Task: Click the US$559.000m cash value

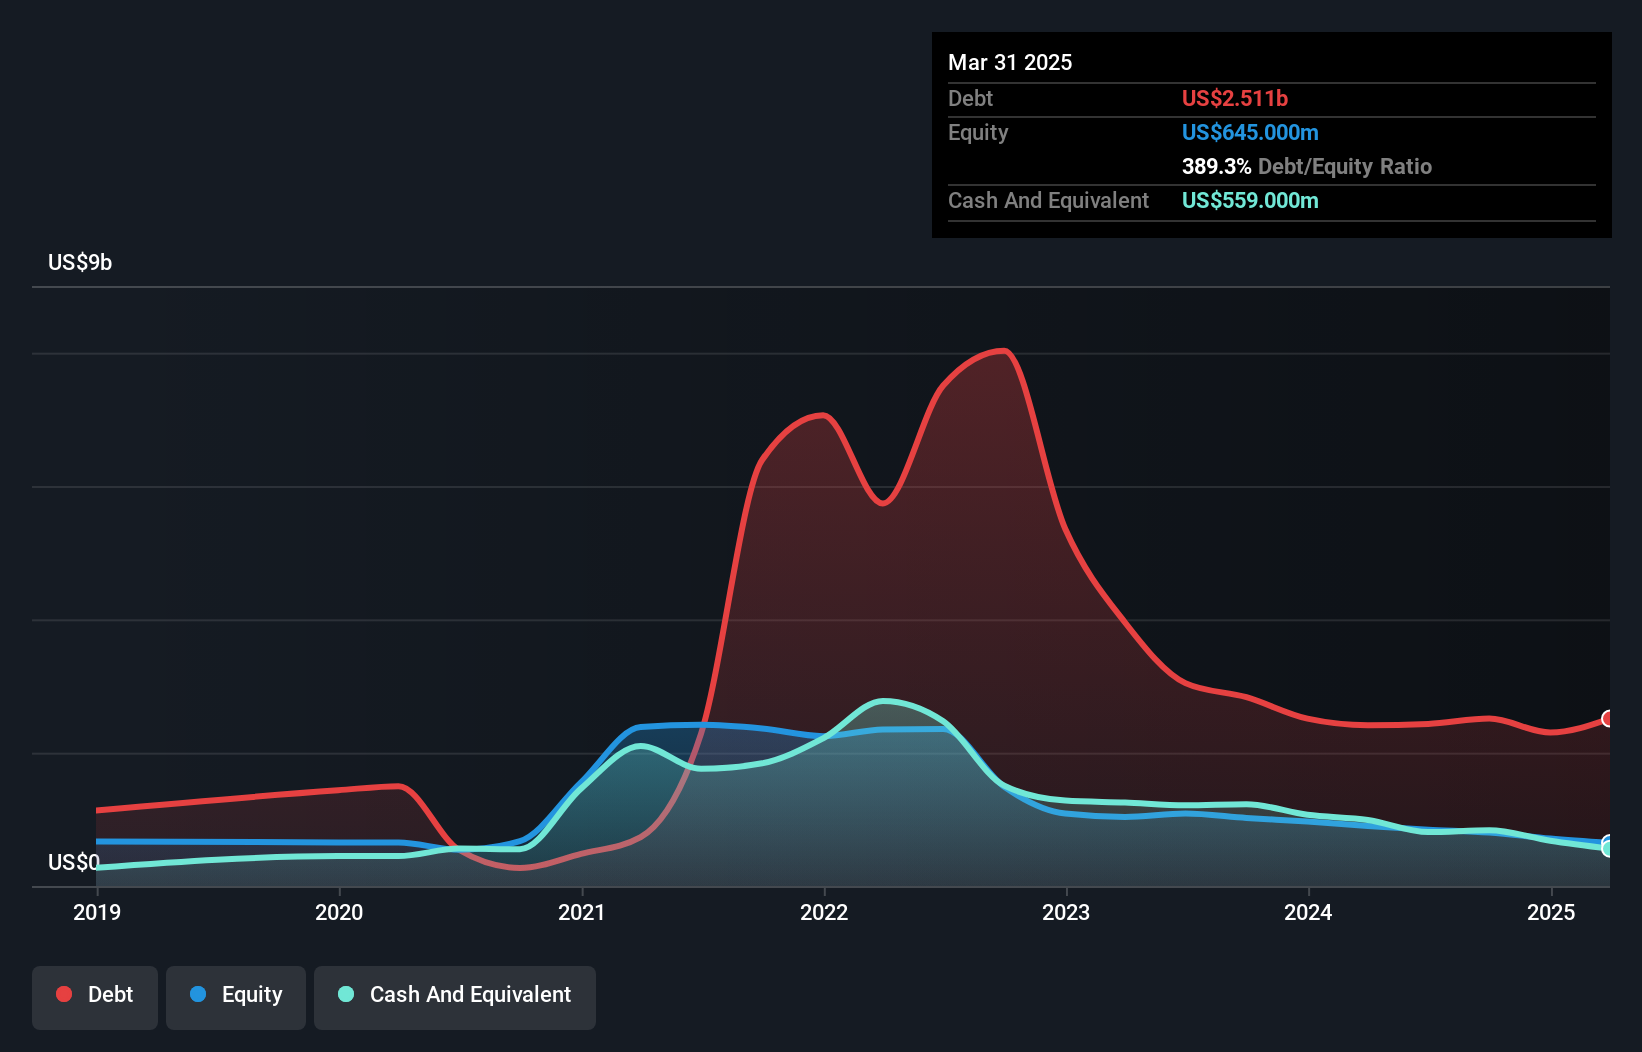Action: pos(1250,200)
